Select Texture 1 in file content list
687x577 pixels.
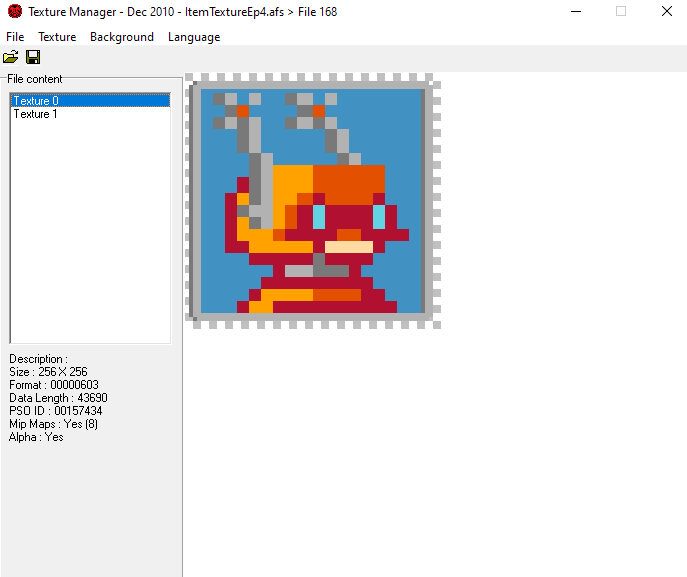click(90, 114)
